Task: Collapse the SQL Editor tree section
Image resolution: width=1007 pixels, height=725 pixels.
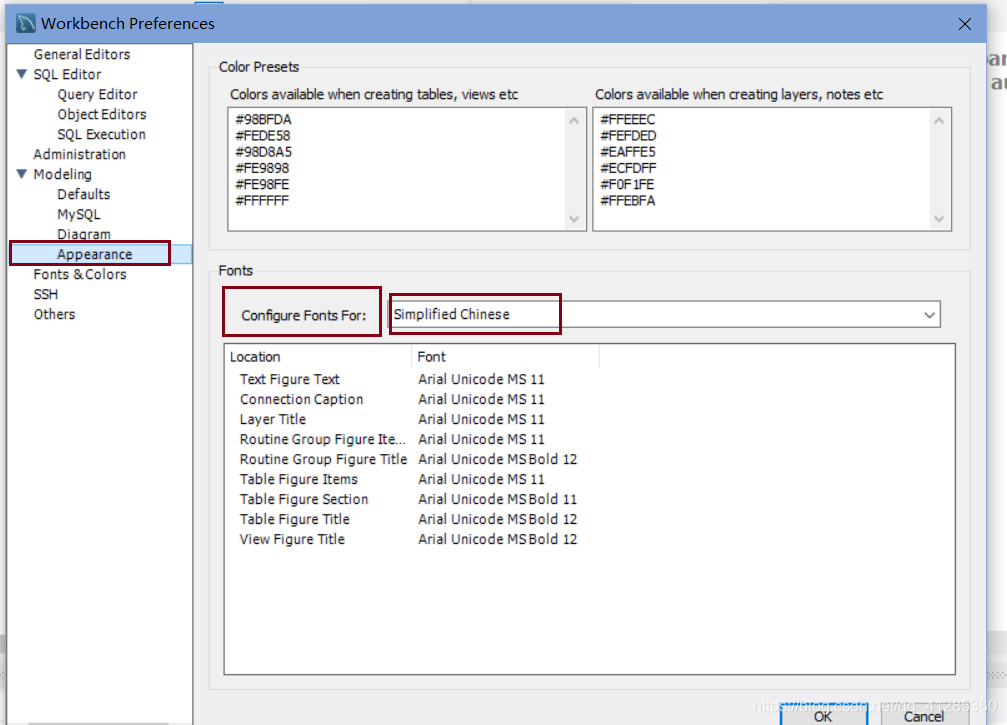Action: coord(22,74)
